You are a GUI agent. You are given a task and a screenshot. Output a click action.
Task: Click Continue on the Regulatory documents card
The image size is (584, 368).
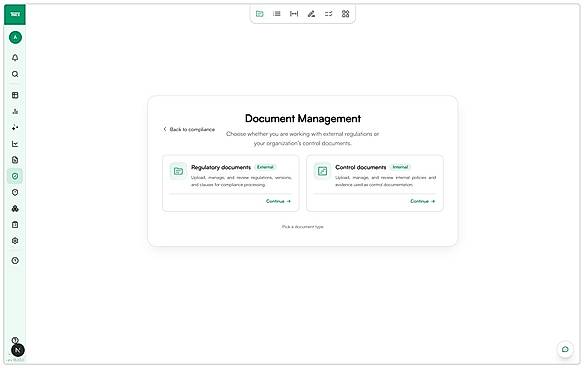[x=278, y=201]
